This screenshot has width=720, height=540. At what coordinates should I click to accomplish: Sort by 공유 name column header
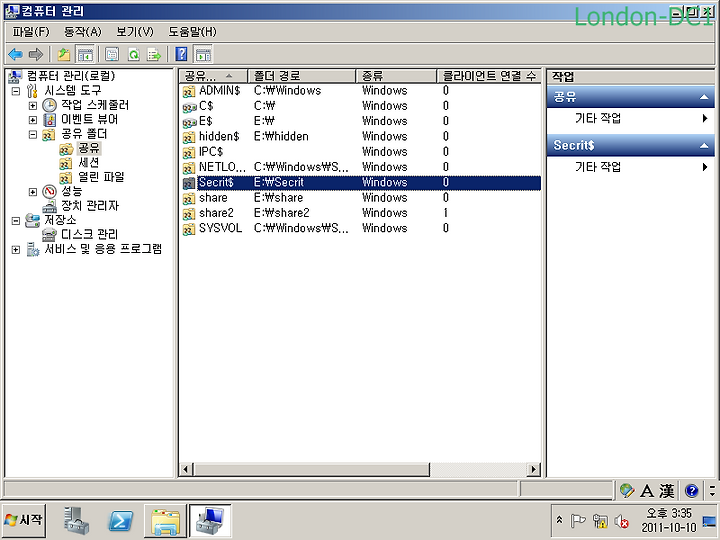[214, 76]
